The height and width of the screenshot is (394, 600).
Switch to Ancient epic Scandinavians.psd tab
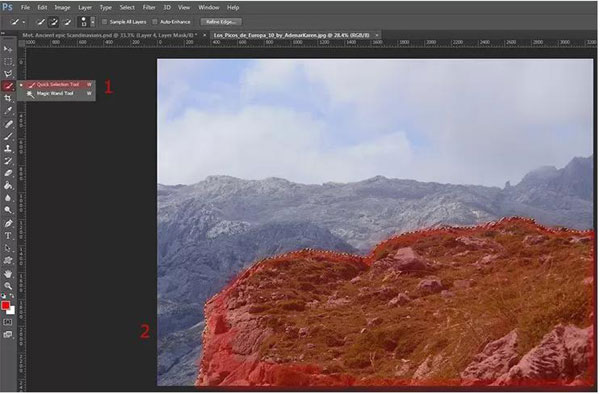(x=109, y=35)
